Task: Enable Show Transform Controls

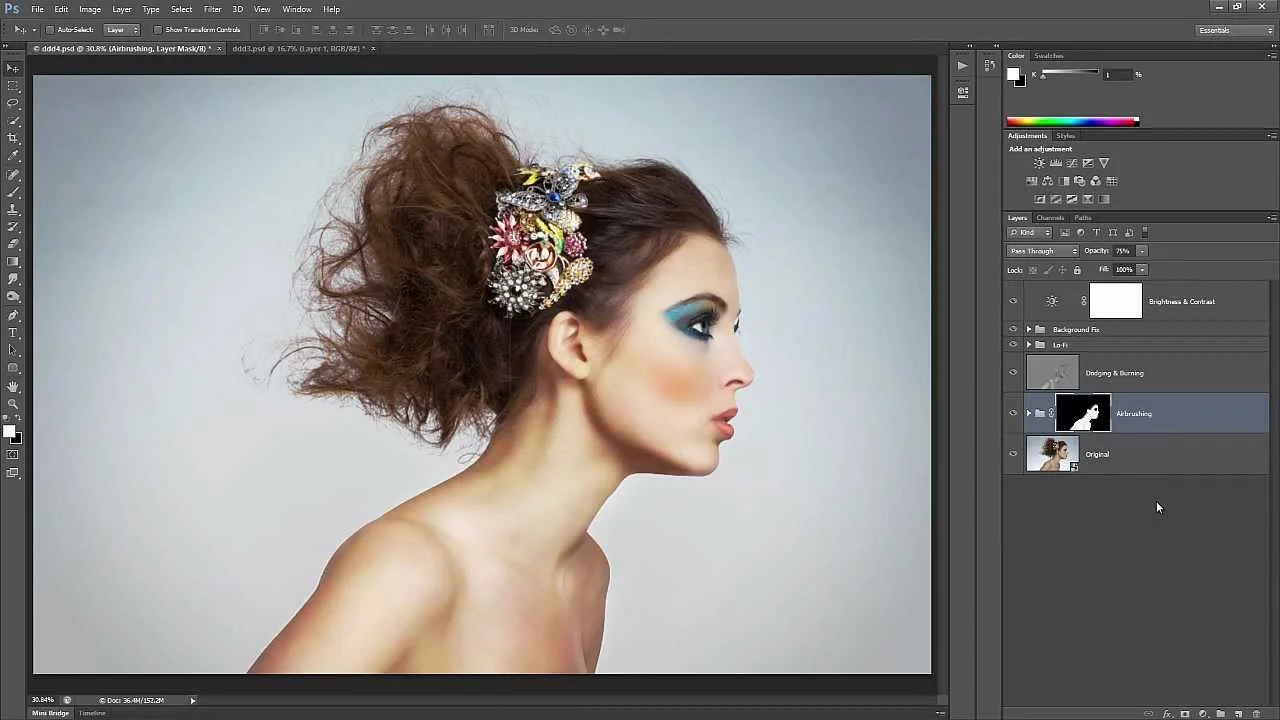Action: pyautogui.click(x=157, y=29)
